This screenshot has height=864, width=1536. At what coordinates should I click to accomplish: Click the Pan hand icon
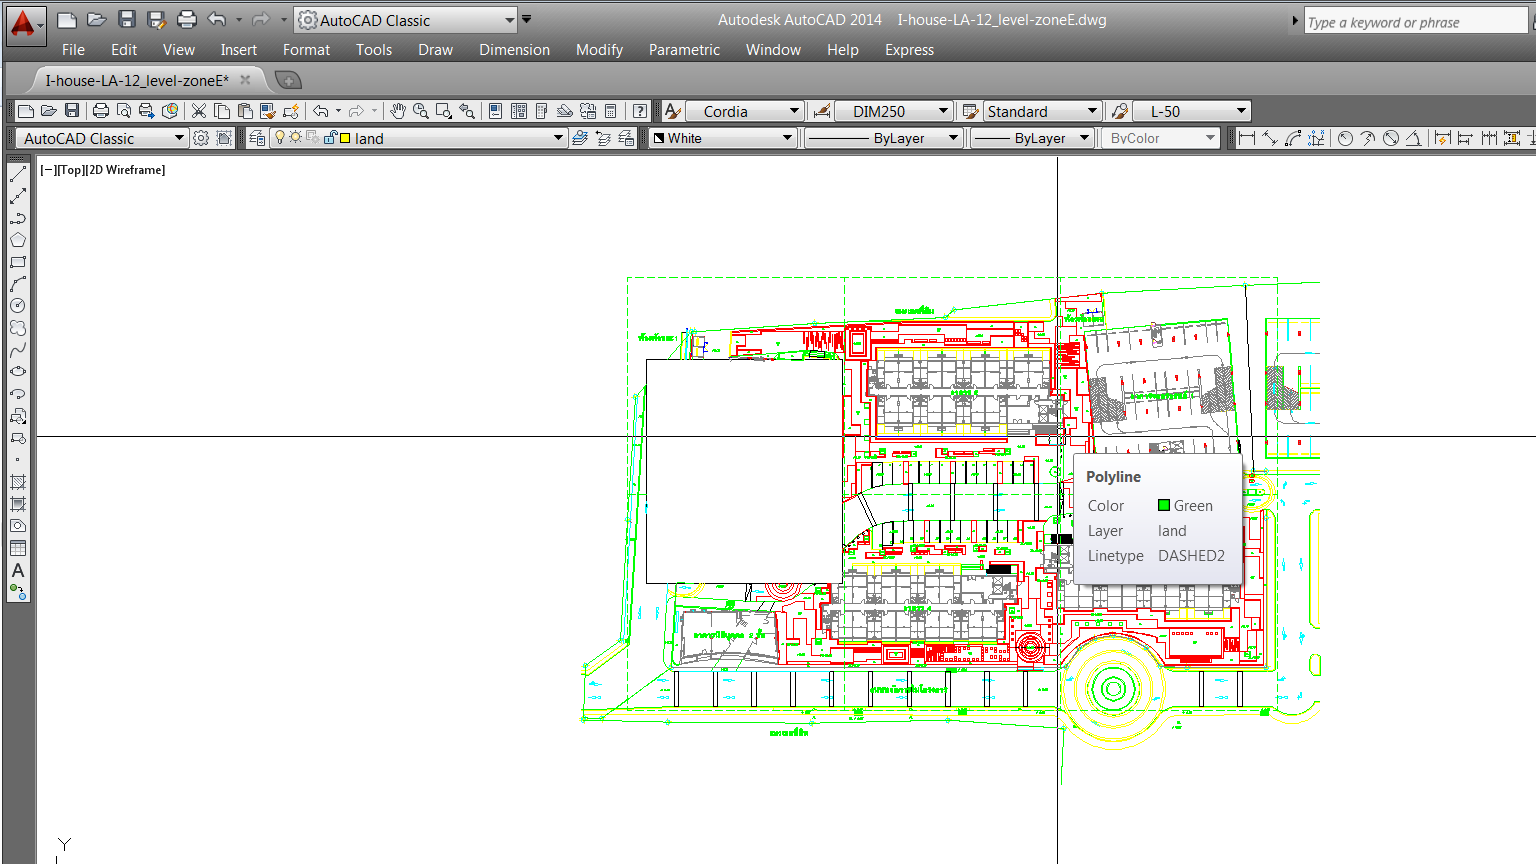pyautogui.click(x=398, y=111)
